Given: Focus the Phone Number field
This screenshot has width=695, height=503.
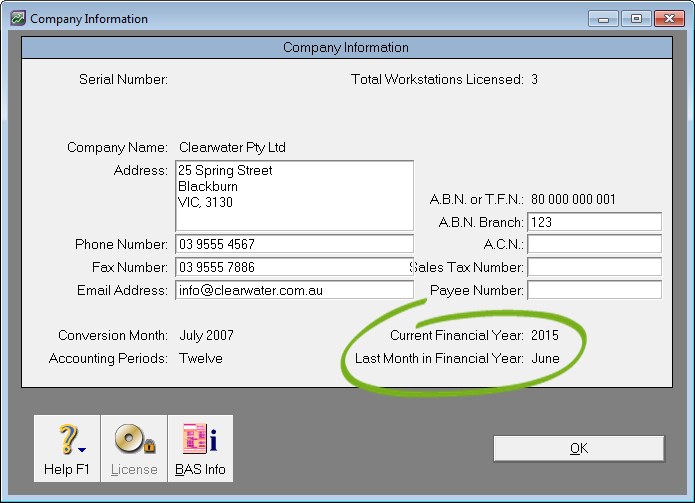Looking at the screenshot, I should click(294, 245).
